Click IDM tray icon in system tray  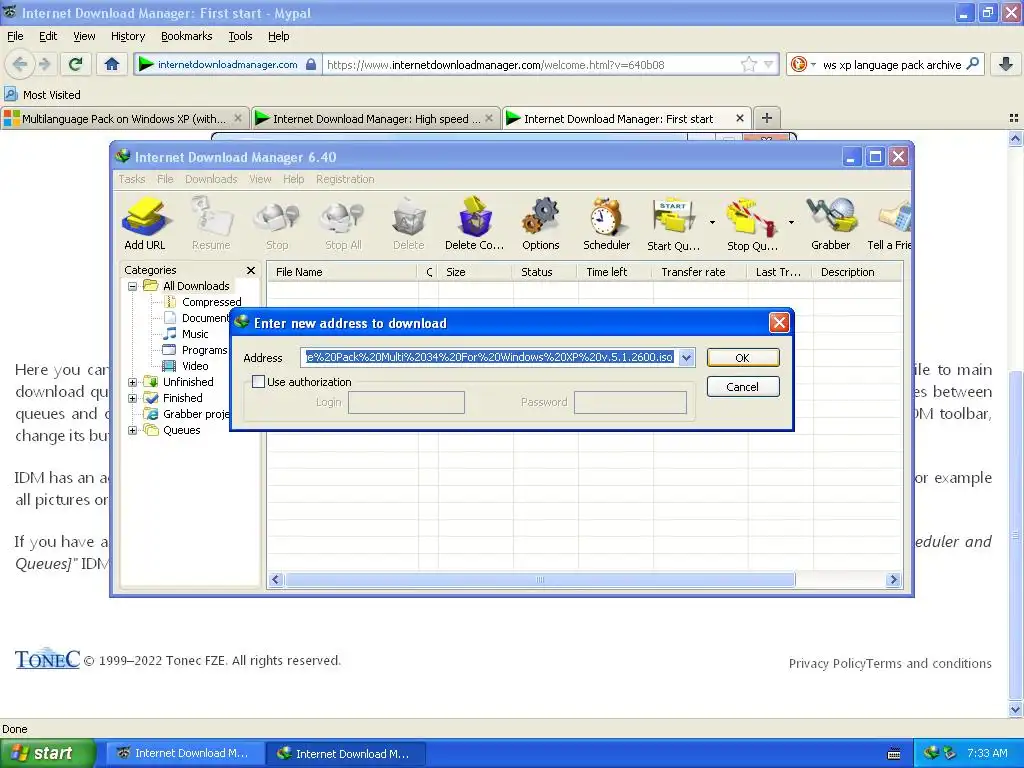pyautogui.click(x=931, y=753)
